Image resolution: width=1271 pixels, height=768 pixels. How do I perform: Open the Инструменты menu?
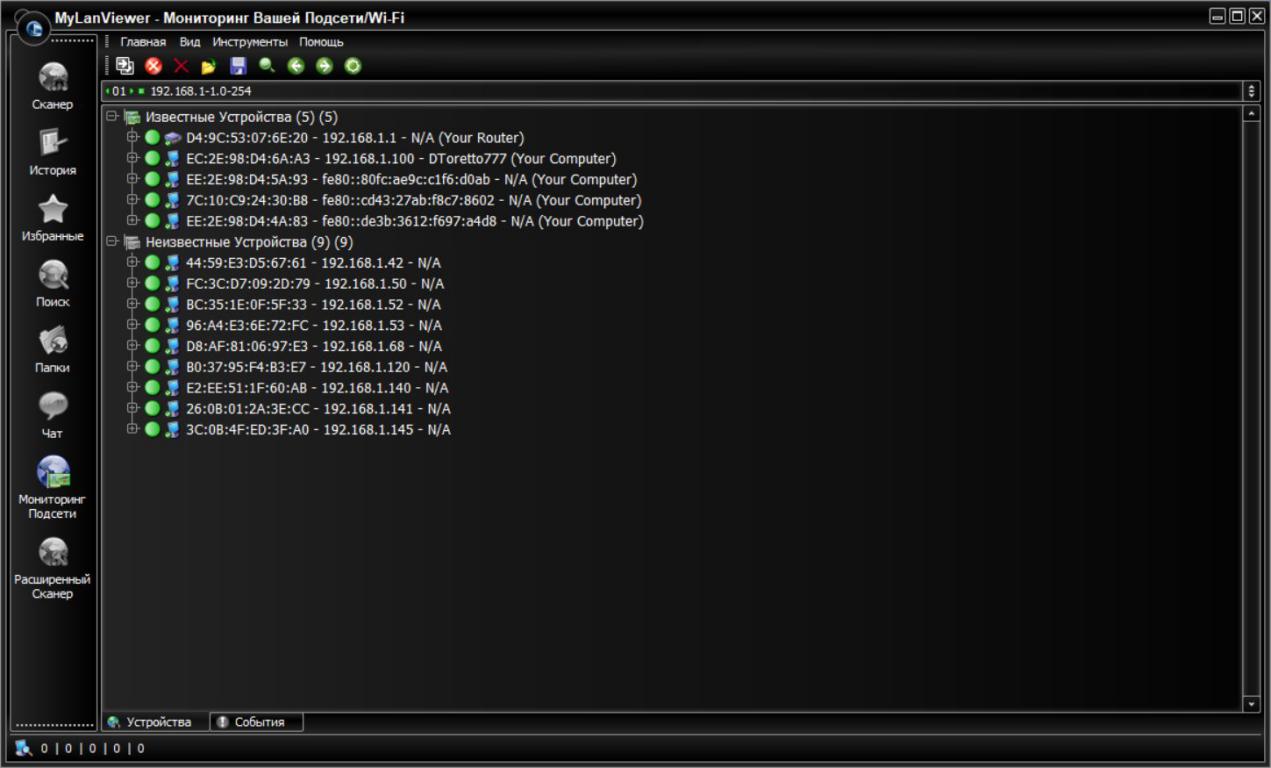(x=250, y=42)
